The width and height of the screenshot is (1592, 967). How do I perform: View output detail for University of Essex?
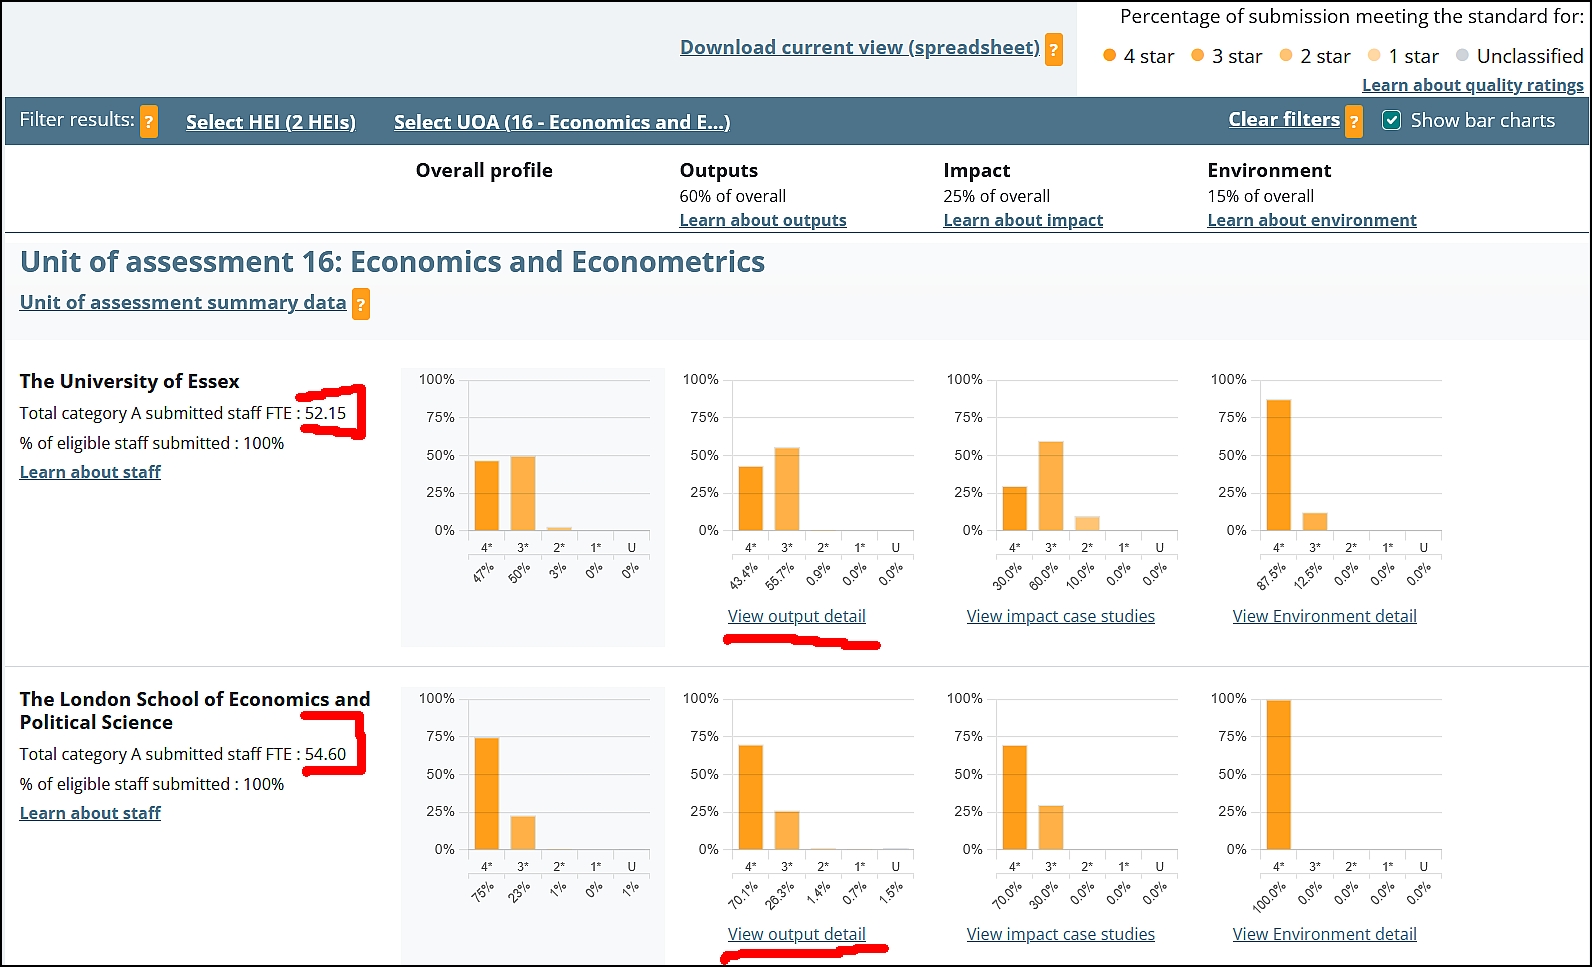[796, 616]
